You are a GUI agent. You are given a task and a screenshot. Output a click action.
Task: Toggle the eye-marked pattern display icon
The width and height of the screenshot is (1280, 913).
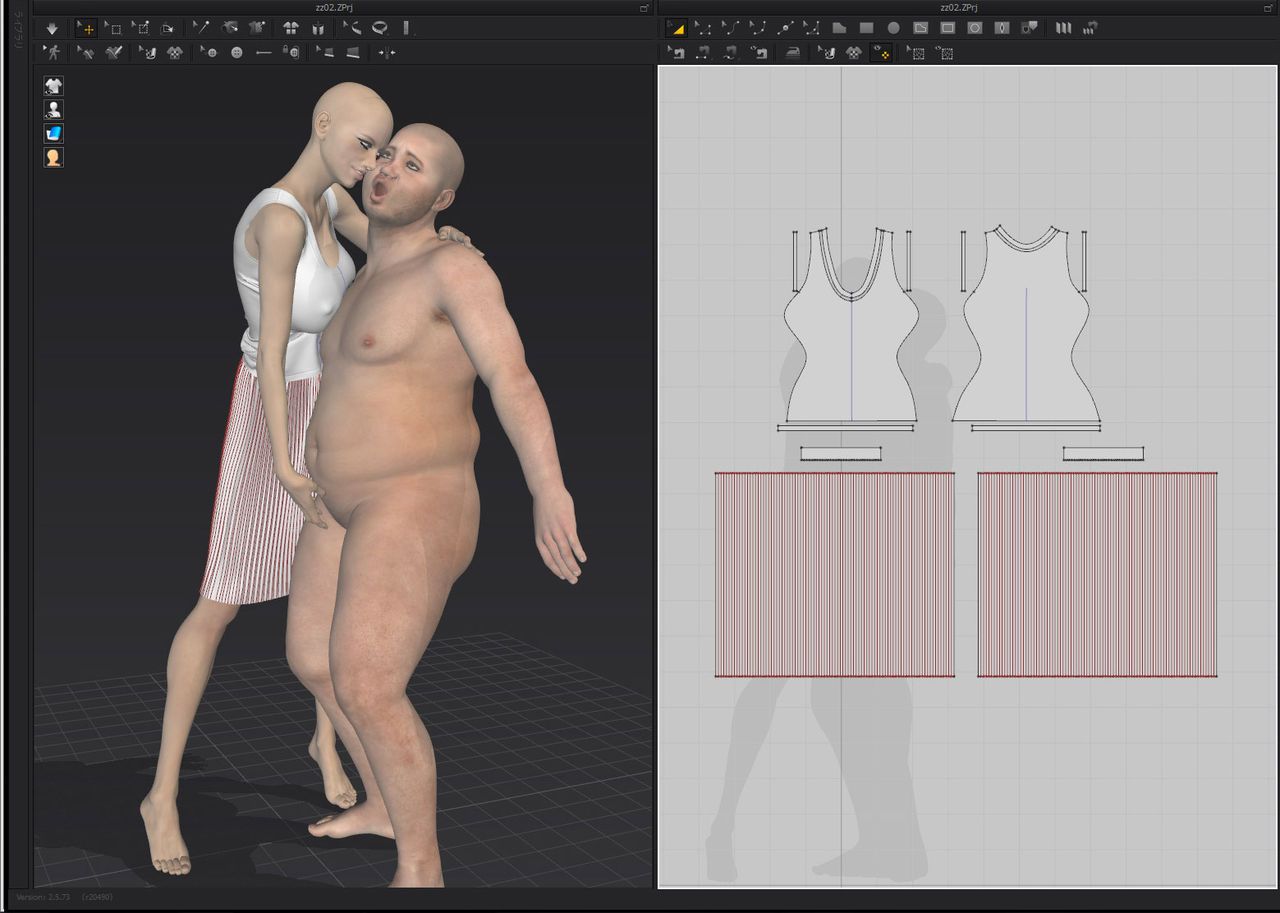(945, 52)
